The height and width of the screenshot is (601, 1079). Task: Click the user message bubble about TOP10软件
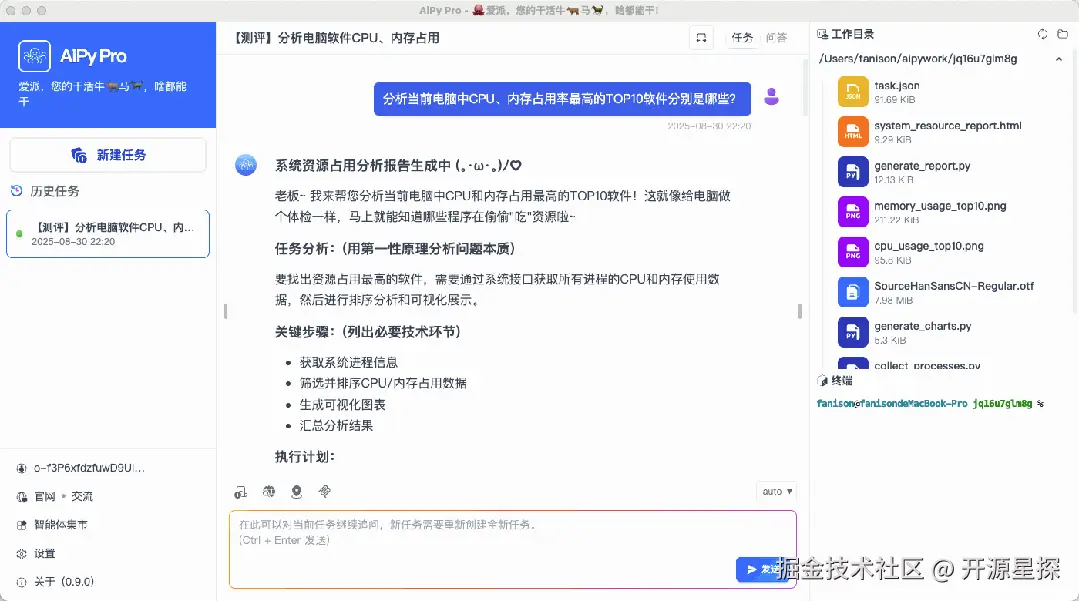click(x=562, y=99)
